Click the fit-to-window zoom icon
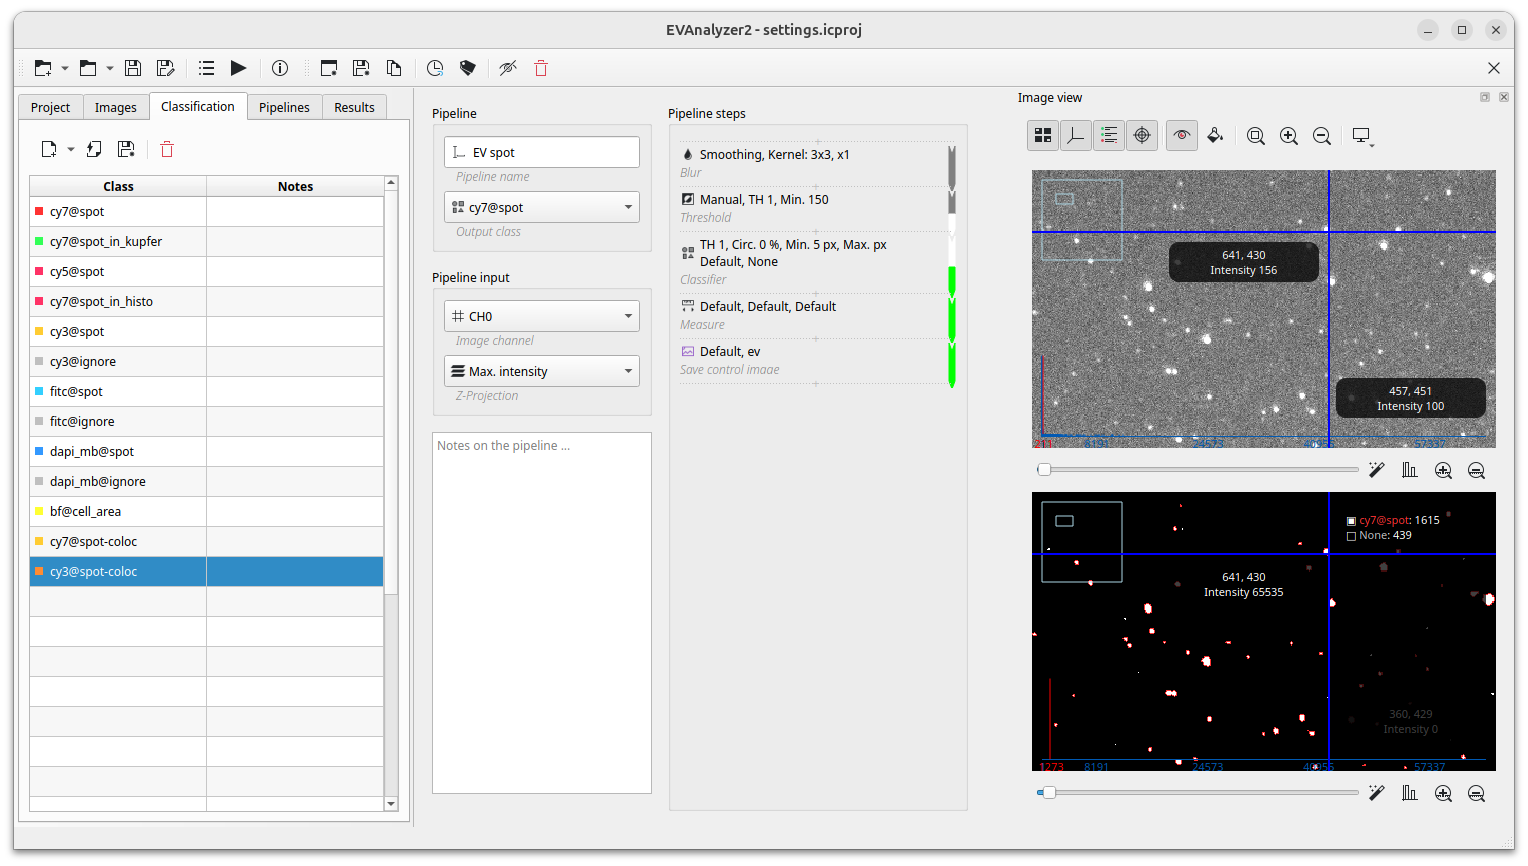1528x866 pixels. point(1256,135)
